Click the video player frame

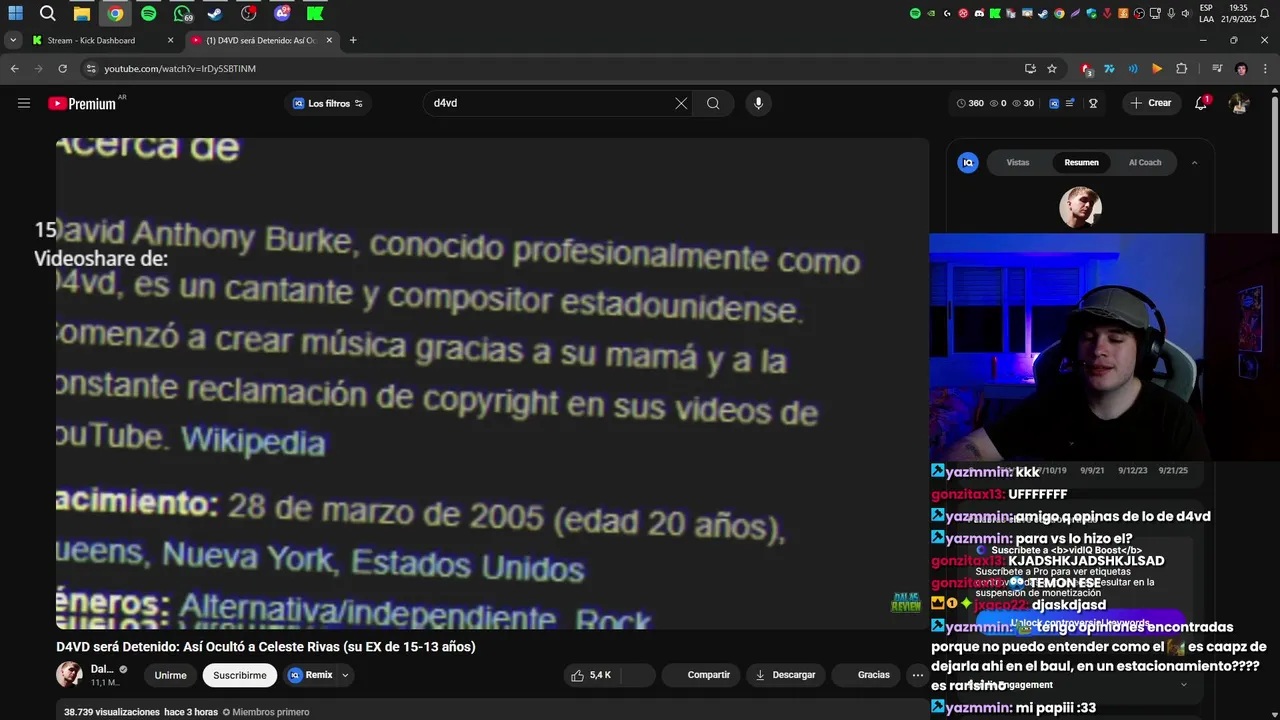pos(492,383)
